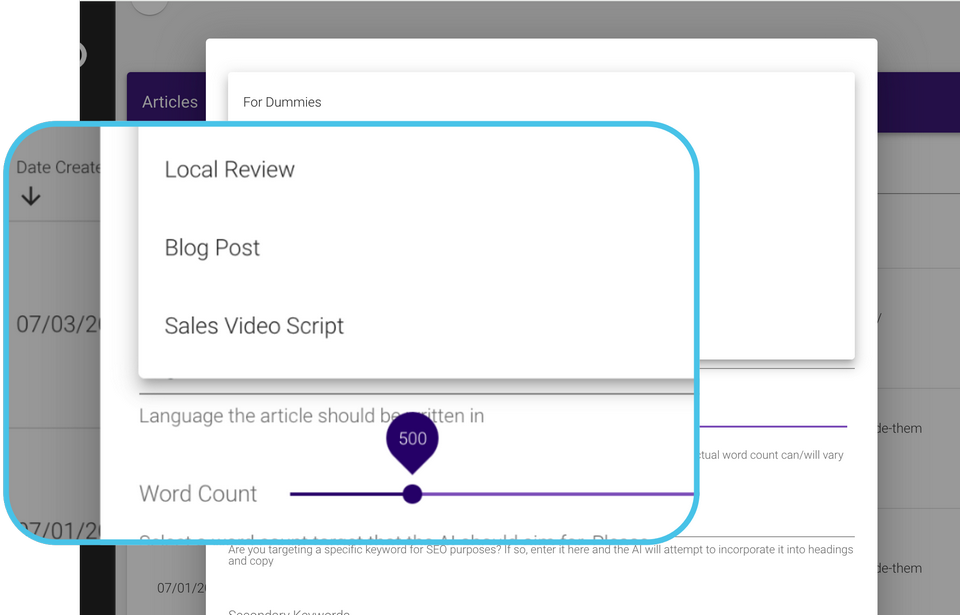
Task: Click the purple-underlined language input field
Action: (x=770, y=425)
